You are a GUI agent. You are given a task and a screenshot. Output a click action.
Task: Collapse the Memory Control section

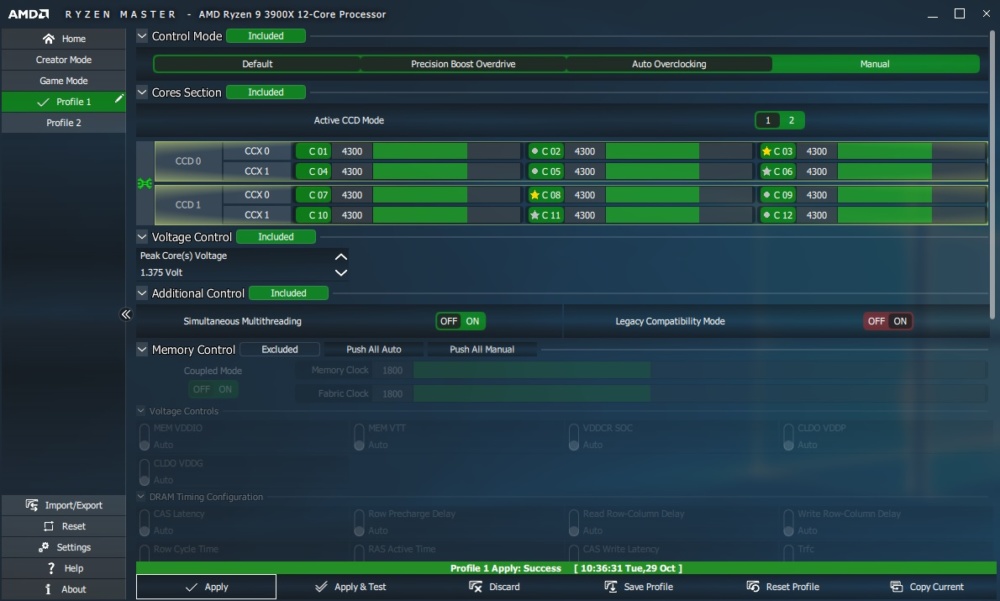(x=142, y=349)
